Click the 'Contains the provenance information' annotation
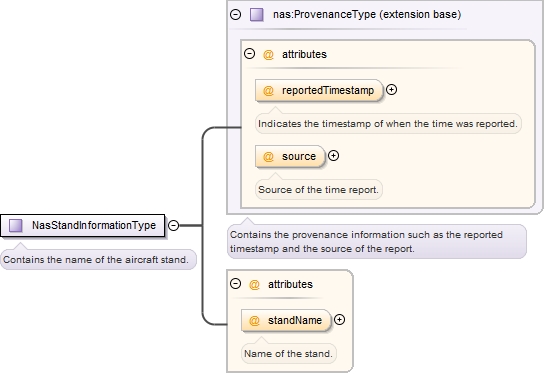This screenshot has width=545, height=374. tap(377, 242)
